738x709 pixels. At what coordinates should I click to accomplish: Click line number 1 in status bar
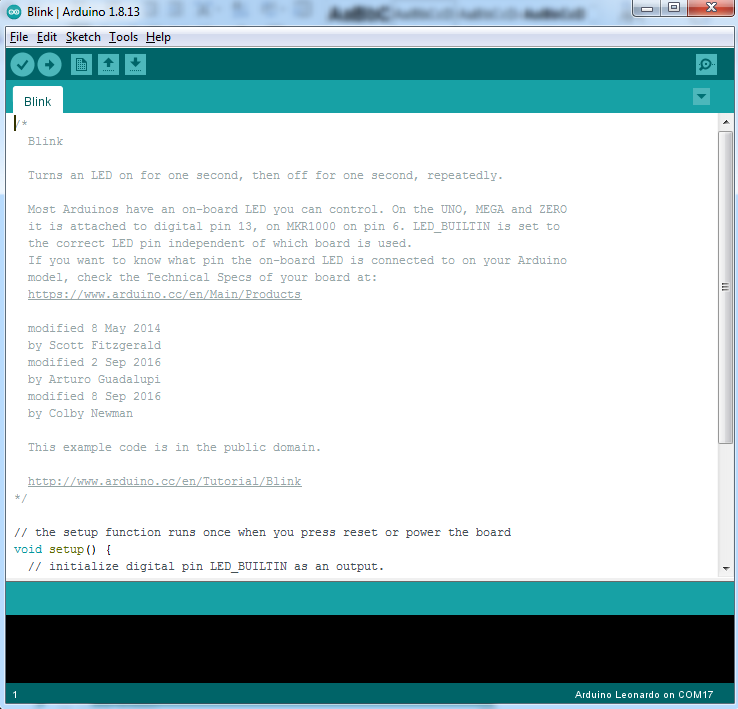tap(15, 694)
